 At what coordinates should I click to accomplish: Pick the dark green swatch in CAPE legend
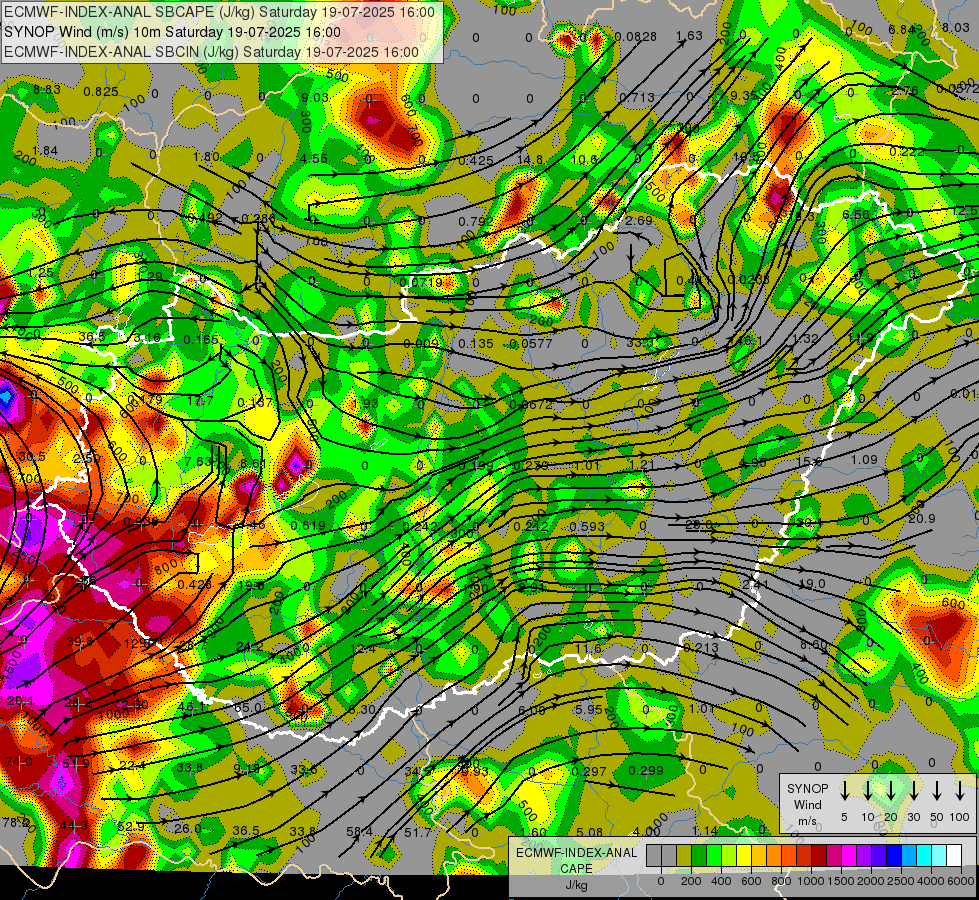point(699,855)
